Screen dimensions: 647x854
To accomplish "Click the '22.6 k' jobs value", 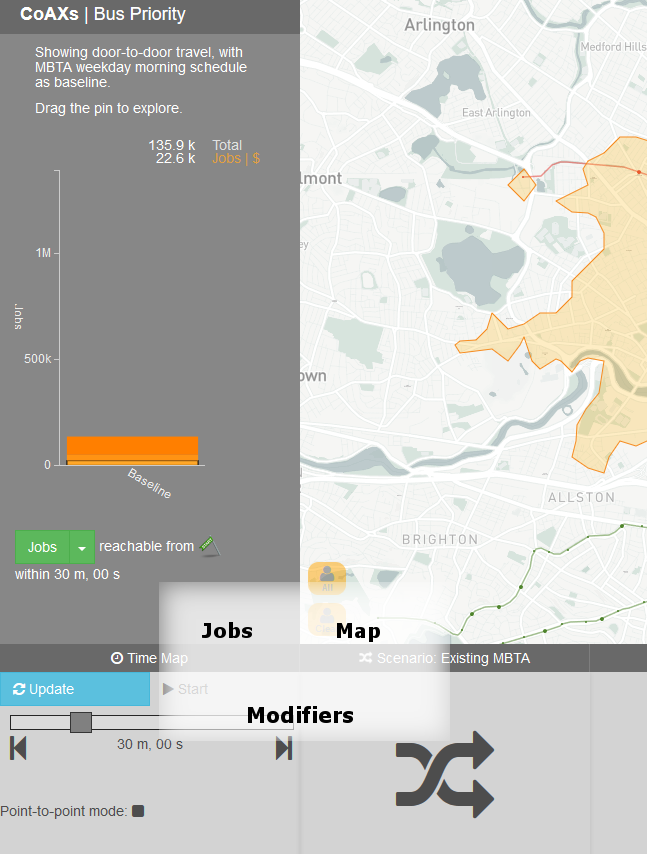I will coord(175,158).
